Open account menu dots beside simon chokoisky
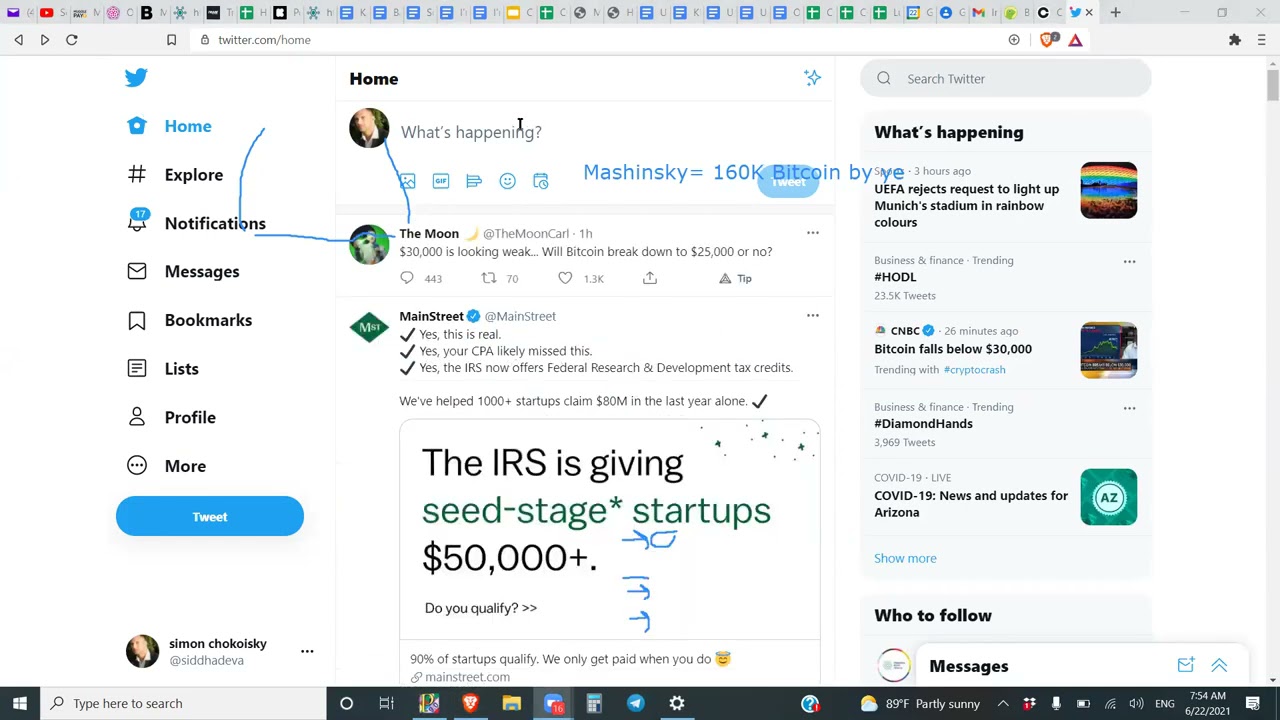 [x=307, y=651]
